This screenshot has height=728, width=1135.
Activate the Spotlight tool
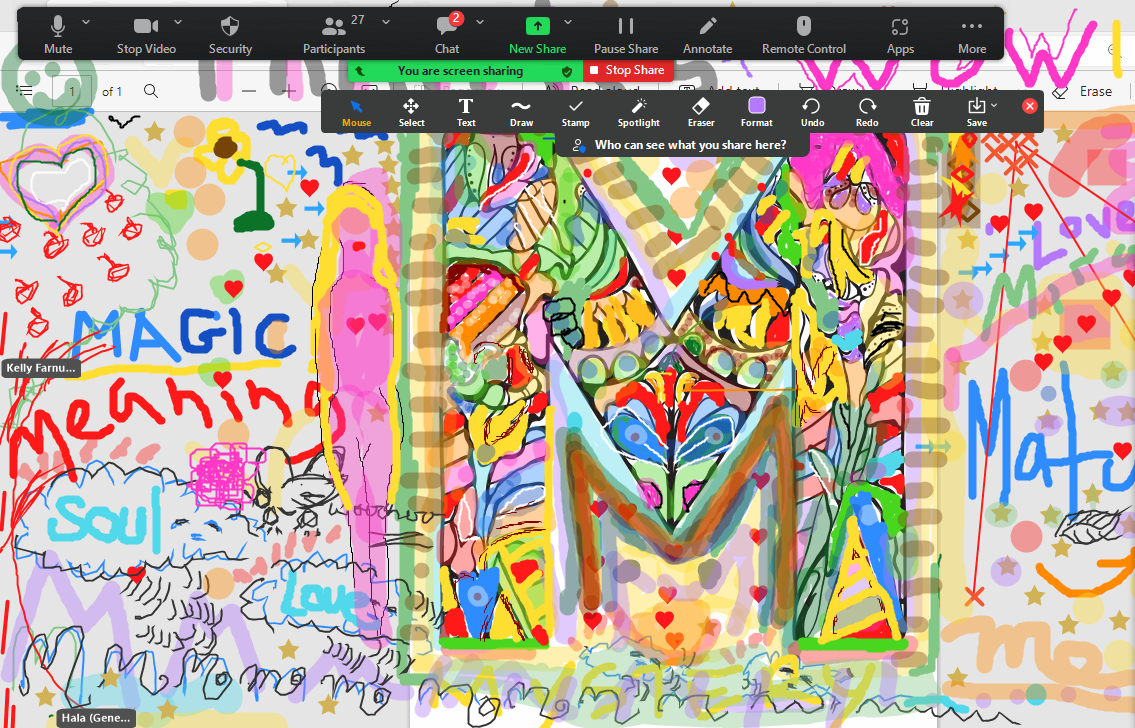pyautogui.click(x=638, y=112)
